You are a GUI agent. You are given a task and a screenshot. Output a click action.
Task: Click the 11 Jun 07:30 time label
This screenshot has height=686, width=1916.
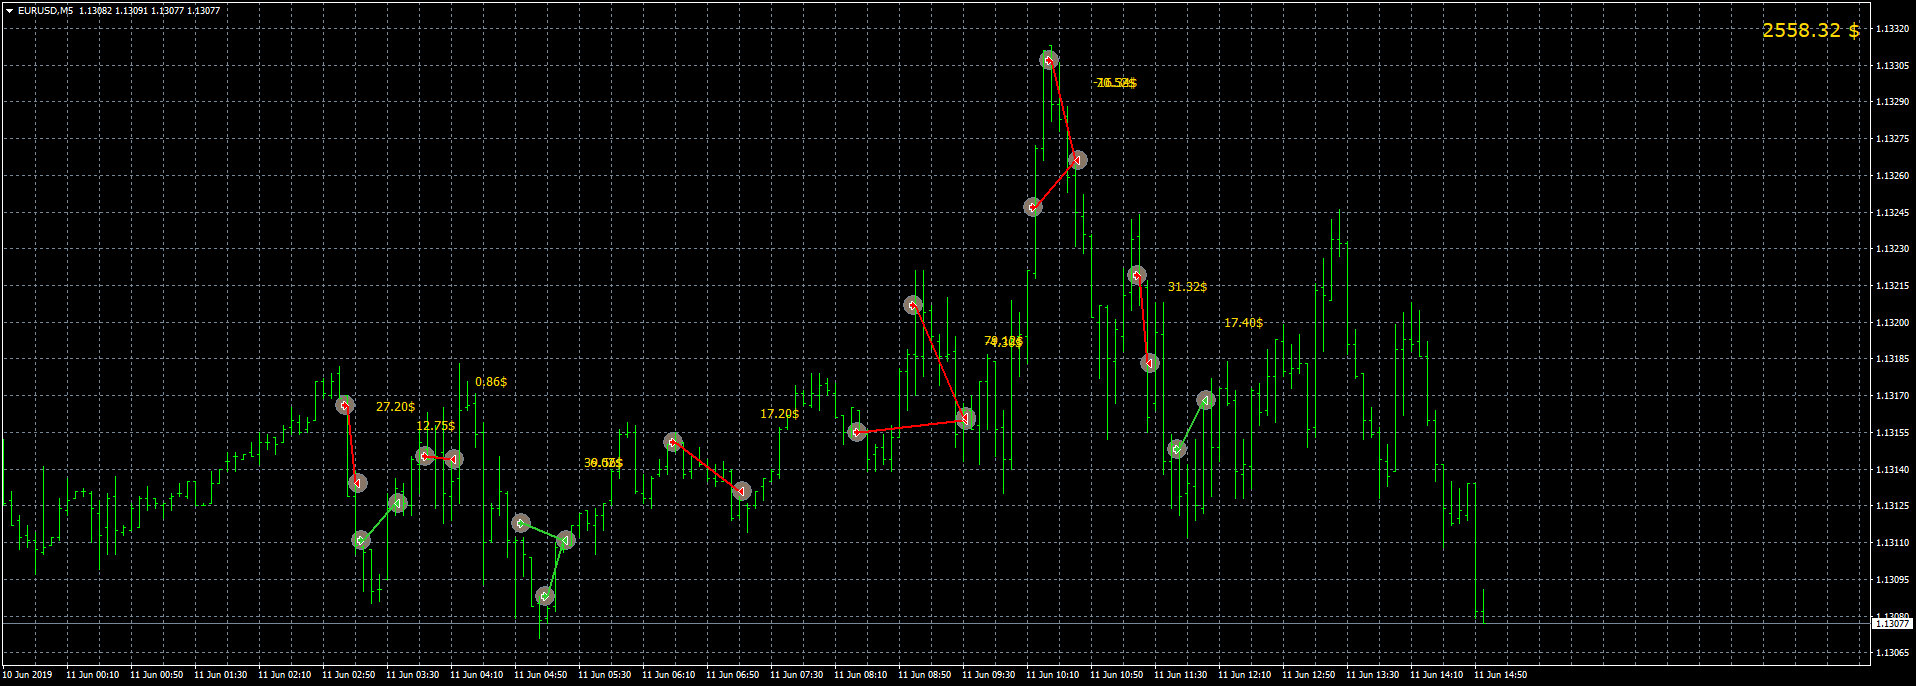(x=796, y=675)
